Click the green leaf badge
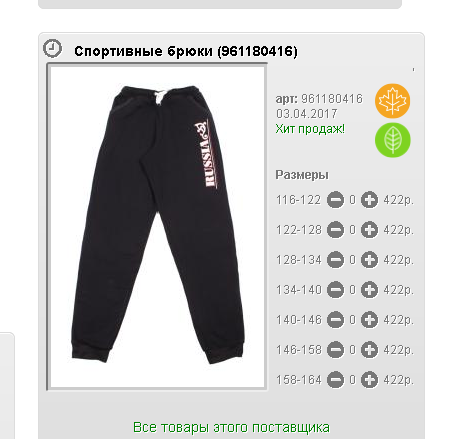 pyautogui.click(x=392, y=140)
